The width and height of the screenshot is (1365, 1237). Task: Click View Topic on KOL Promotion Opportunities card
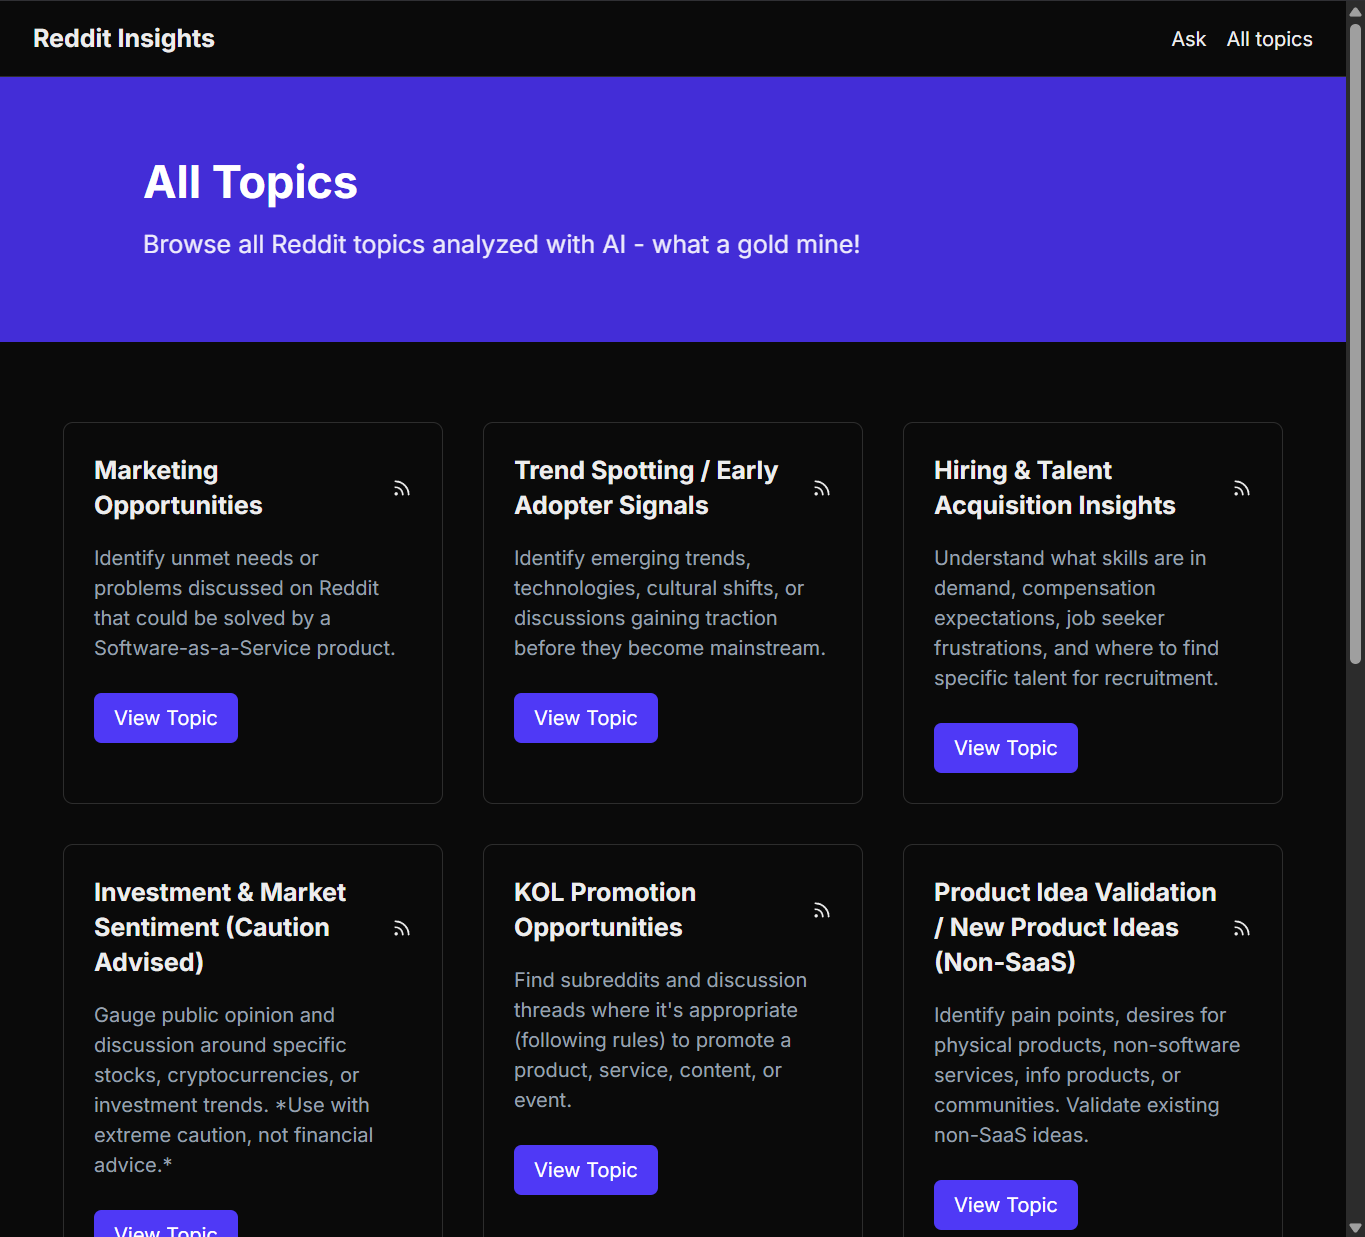(585, 1169)
